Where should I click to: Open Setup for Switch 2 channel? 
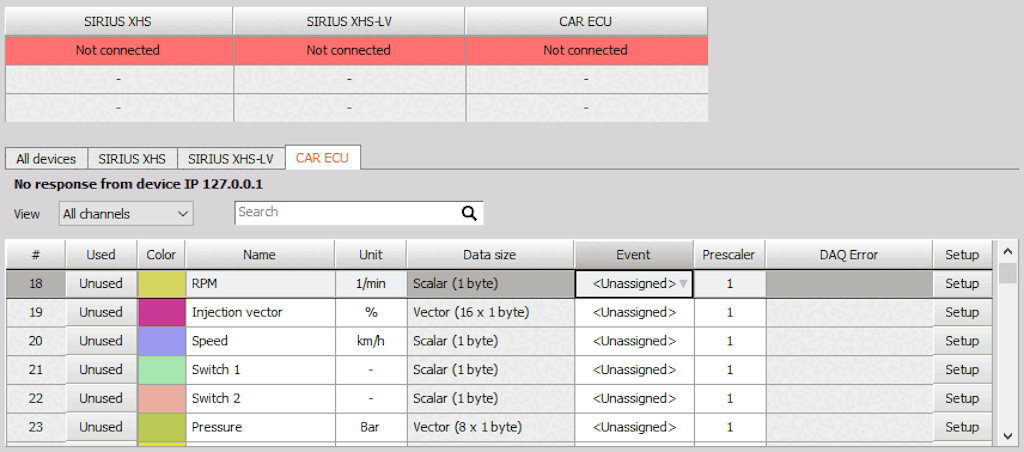coord(962,398)
